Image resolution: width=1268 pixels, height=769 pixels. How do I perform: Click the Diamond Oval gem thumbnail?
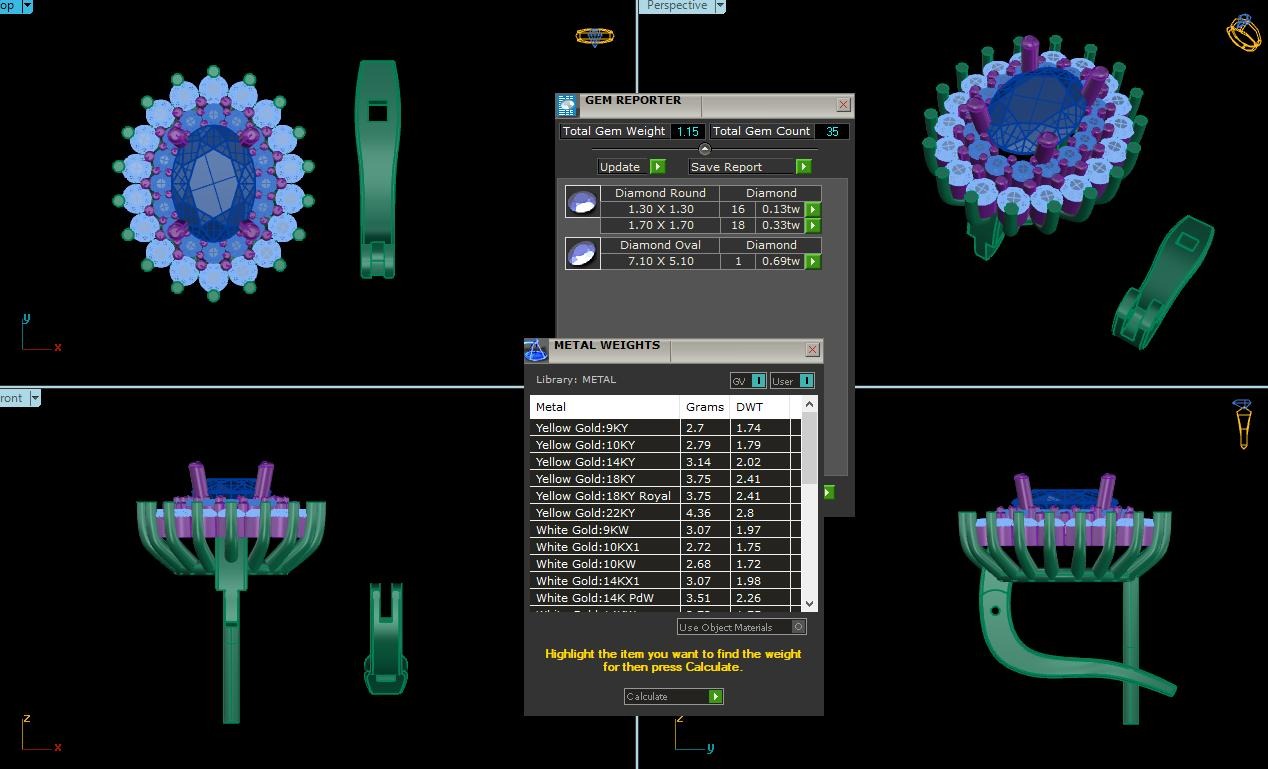[582, 253]
